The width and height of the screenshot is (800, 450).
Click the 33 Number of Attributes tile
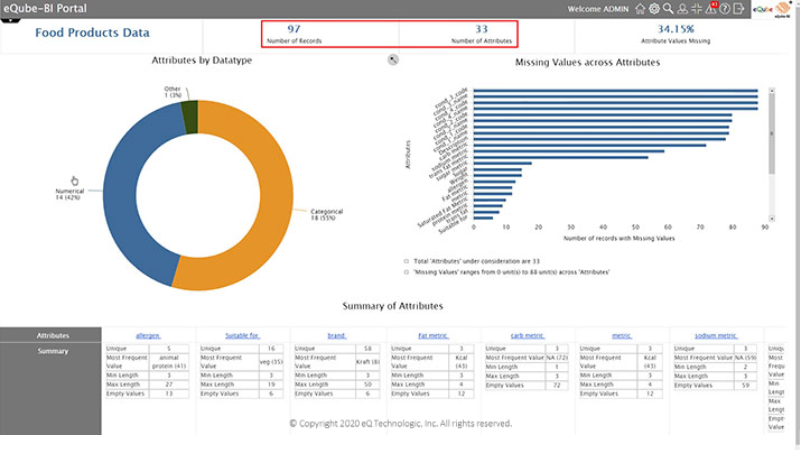pyautogui.click(x=481, y=34)
